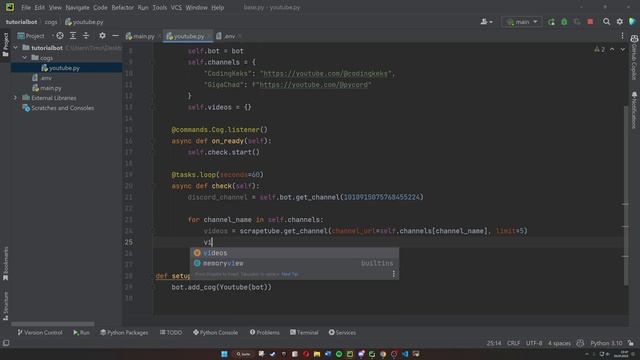Open run configuration 'main' dropdown
Image resolution: width=640 pixels, height=360 pixels.
click(x=522, y=22)
